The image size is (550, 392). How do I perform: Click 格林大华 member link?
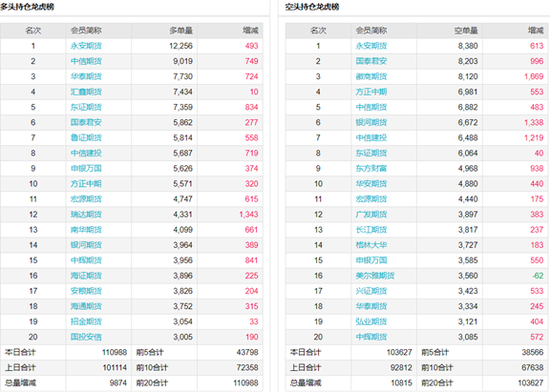coord(371,245)
